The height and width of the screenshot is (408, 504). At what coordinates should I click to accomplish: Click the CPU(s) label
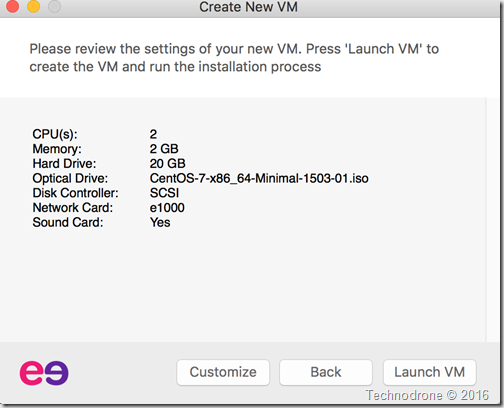point(55,134)
